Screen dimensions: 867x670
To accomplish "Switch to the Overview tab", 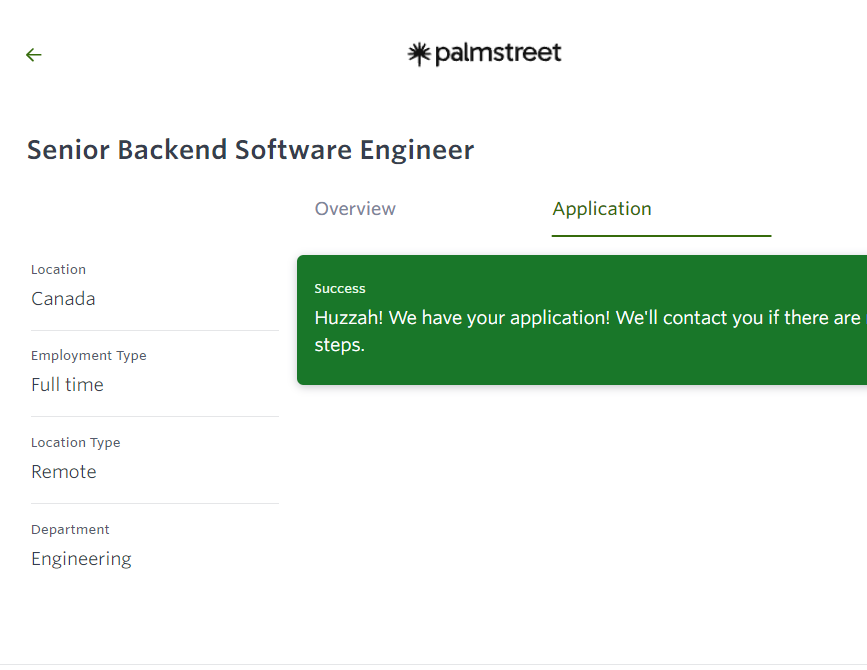I will 355,209.
